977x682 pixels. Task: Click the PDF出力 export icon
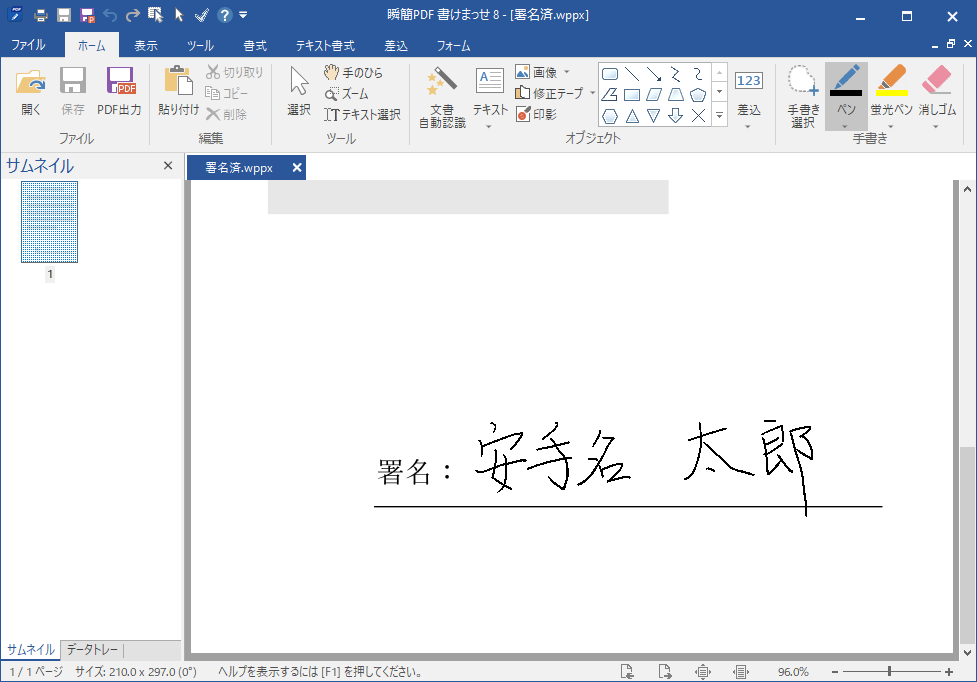point(119,90)
